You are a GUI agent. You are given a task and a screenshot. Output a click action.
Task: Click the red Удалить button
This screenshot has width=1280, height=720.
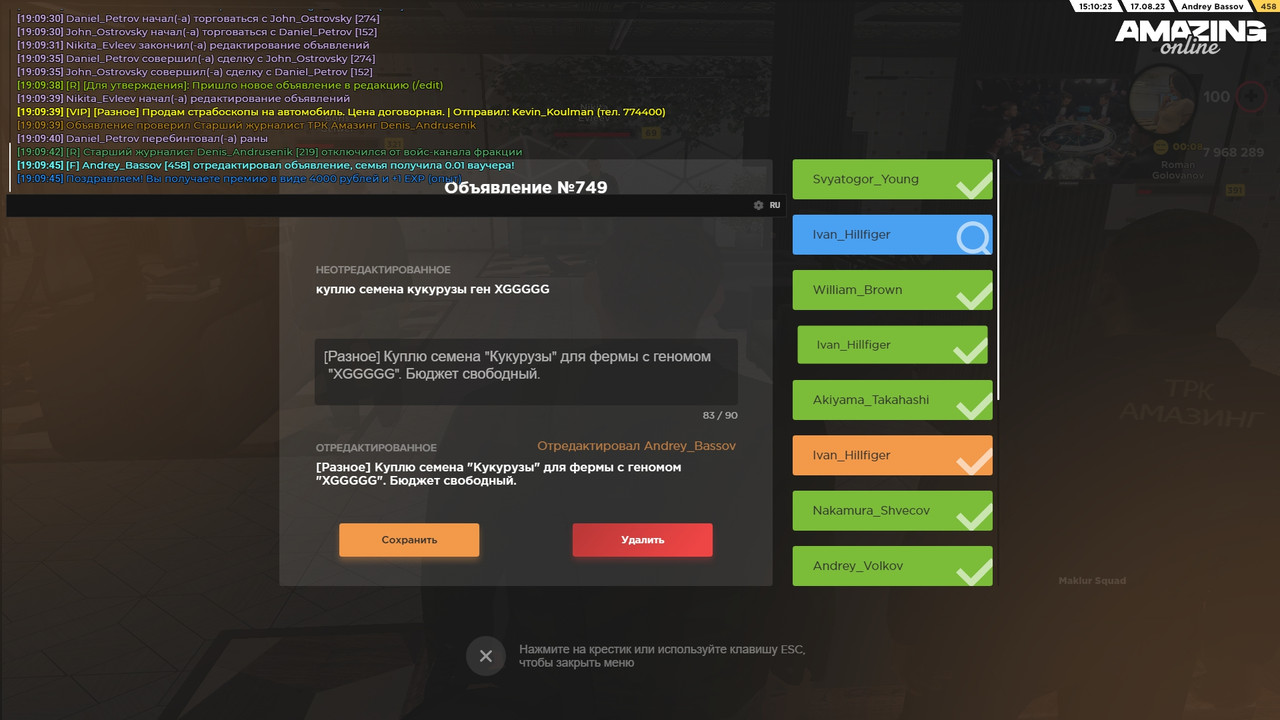coord(642,540)
